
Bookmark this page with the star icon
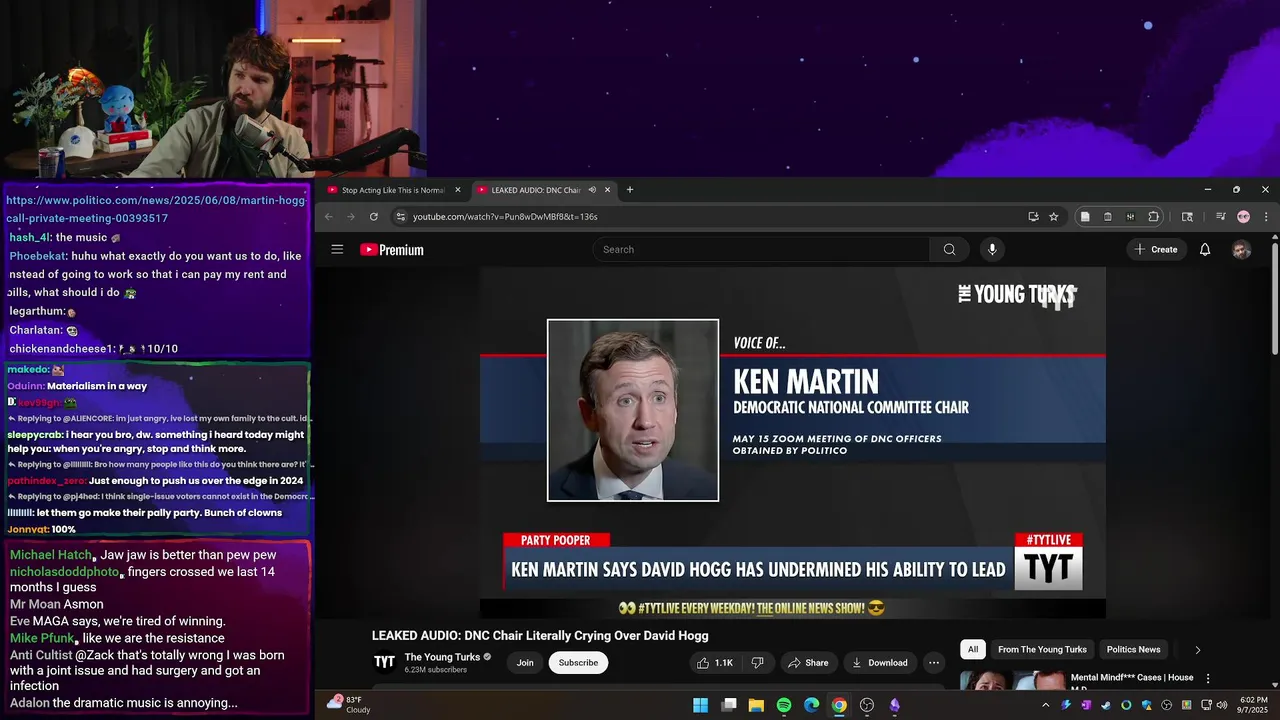coord(1053,216)
